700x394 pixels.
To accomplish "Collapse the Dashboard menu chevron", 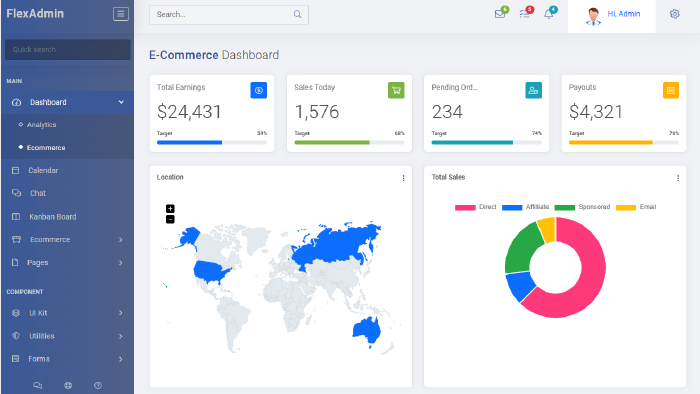I will [x=121, y=102].
